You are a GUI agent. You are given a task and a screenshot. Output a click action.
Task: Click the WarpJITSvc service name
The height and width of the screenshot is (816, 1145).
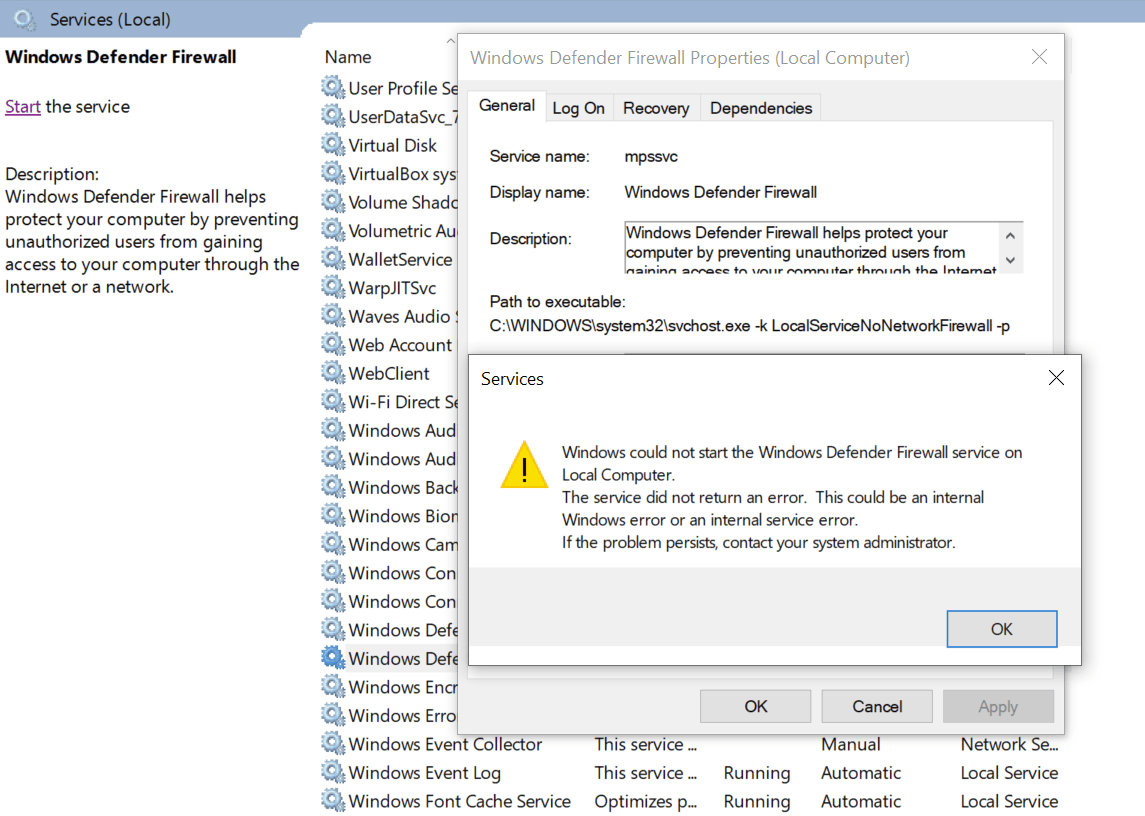coord(392,288)
